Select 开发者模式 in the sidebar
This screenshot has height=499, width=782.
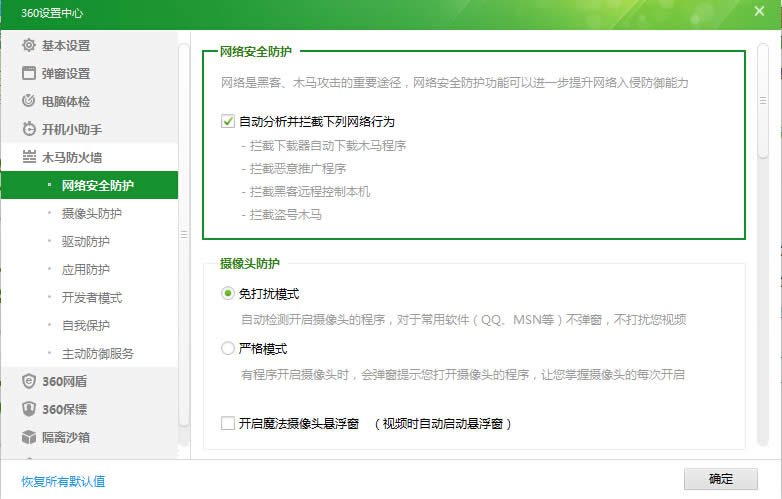(92, 297)
